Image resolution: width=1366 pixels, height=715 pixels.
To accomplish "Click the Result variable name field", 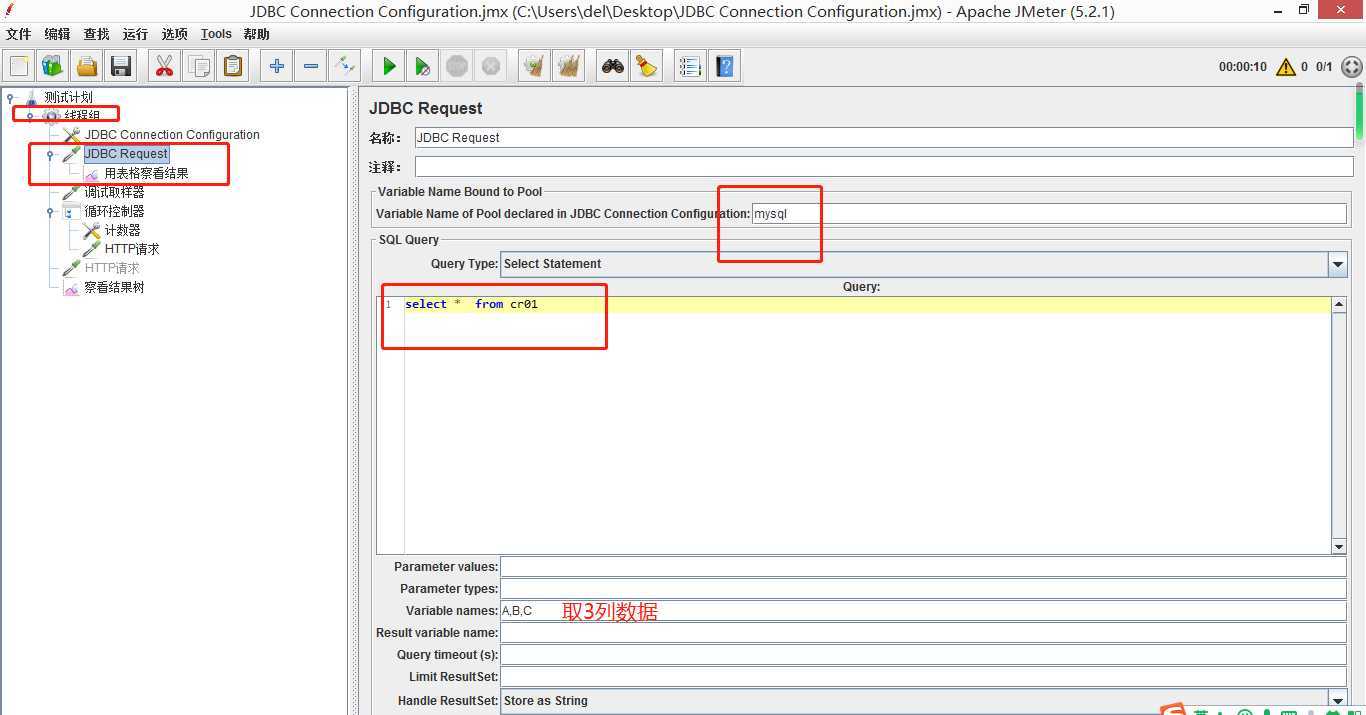I will (923, 633).
